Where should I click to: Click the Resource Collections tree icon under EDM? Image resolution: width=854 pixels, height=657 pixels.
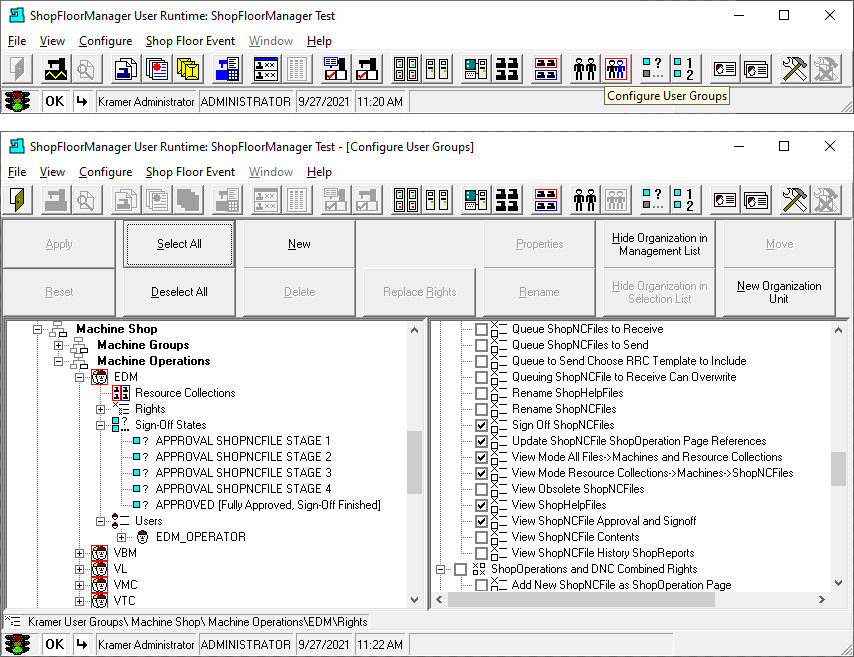[x=121, y=393]
